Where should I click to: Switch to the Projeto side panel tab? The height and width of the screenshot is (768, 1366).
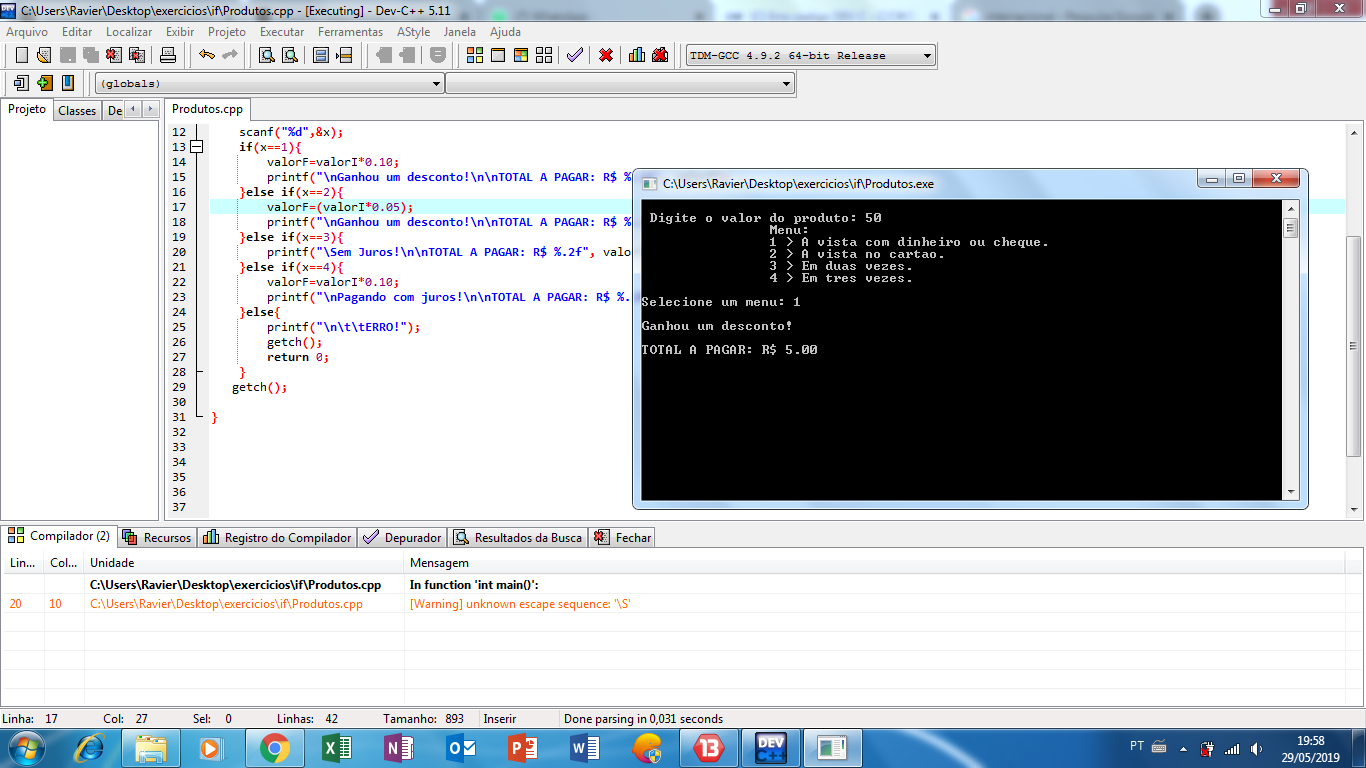(27, 109)
